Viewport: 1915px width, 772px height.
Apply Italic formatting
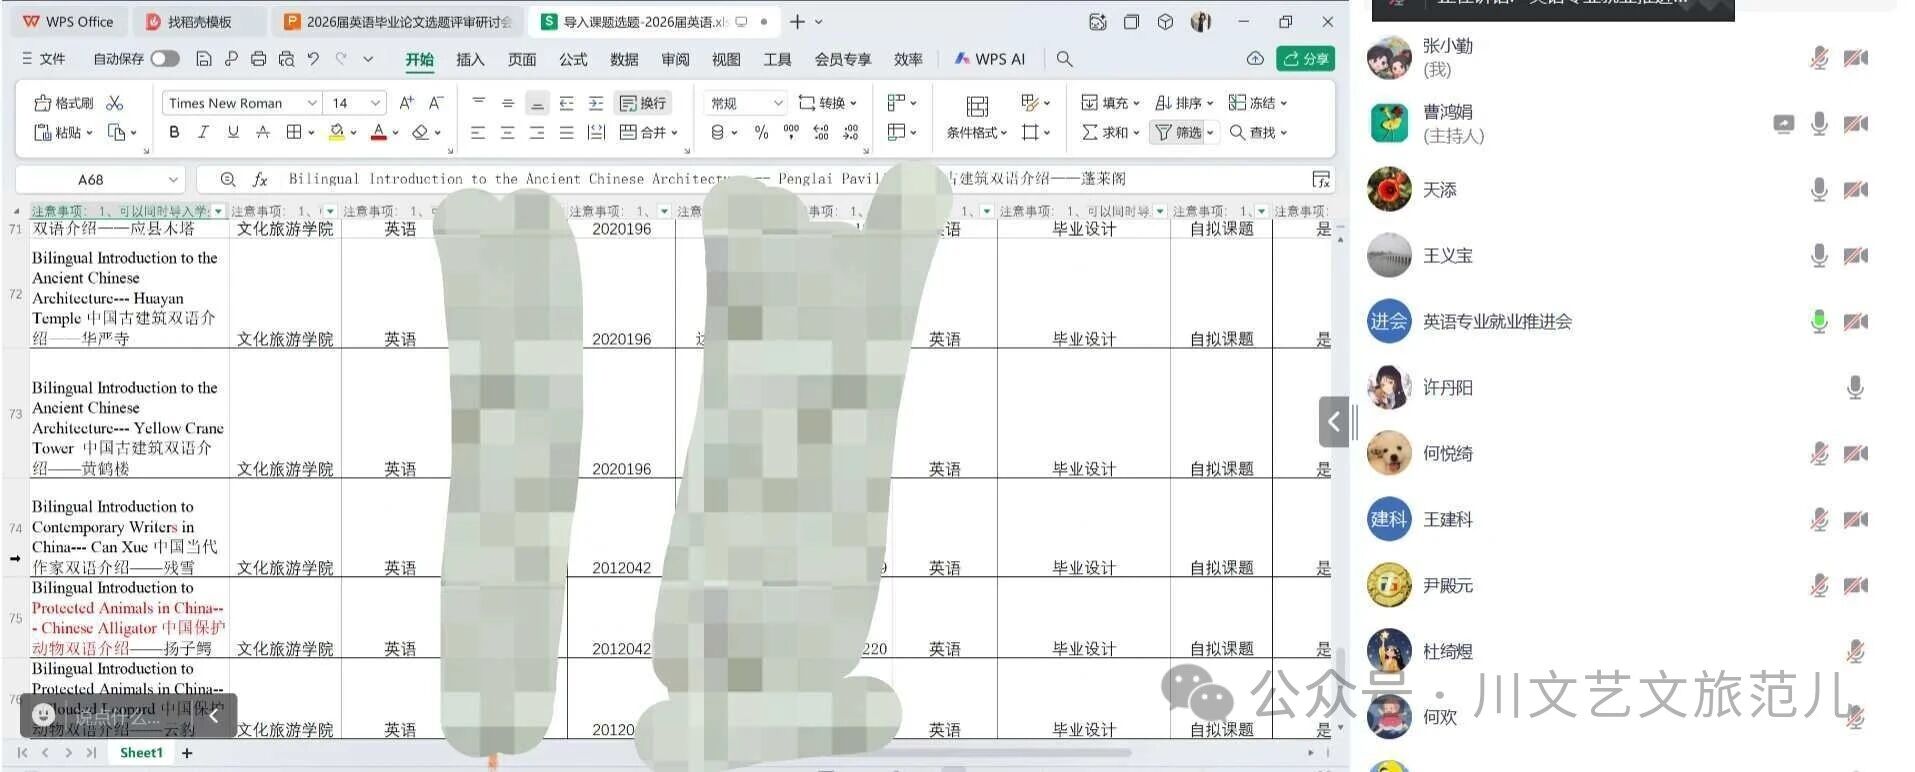tap(203, 132)
